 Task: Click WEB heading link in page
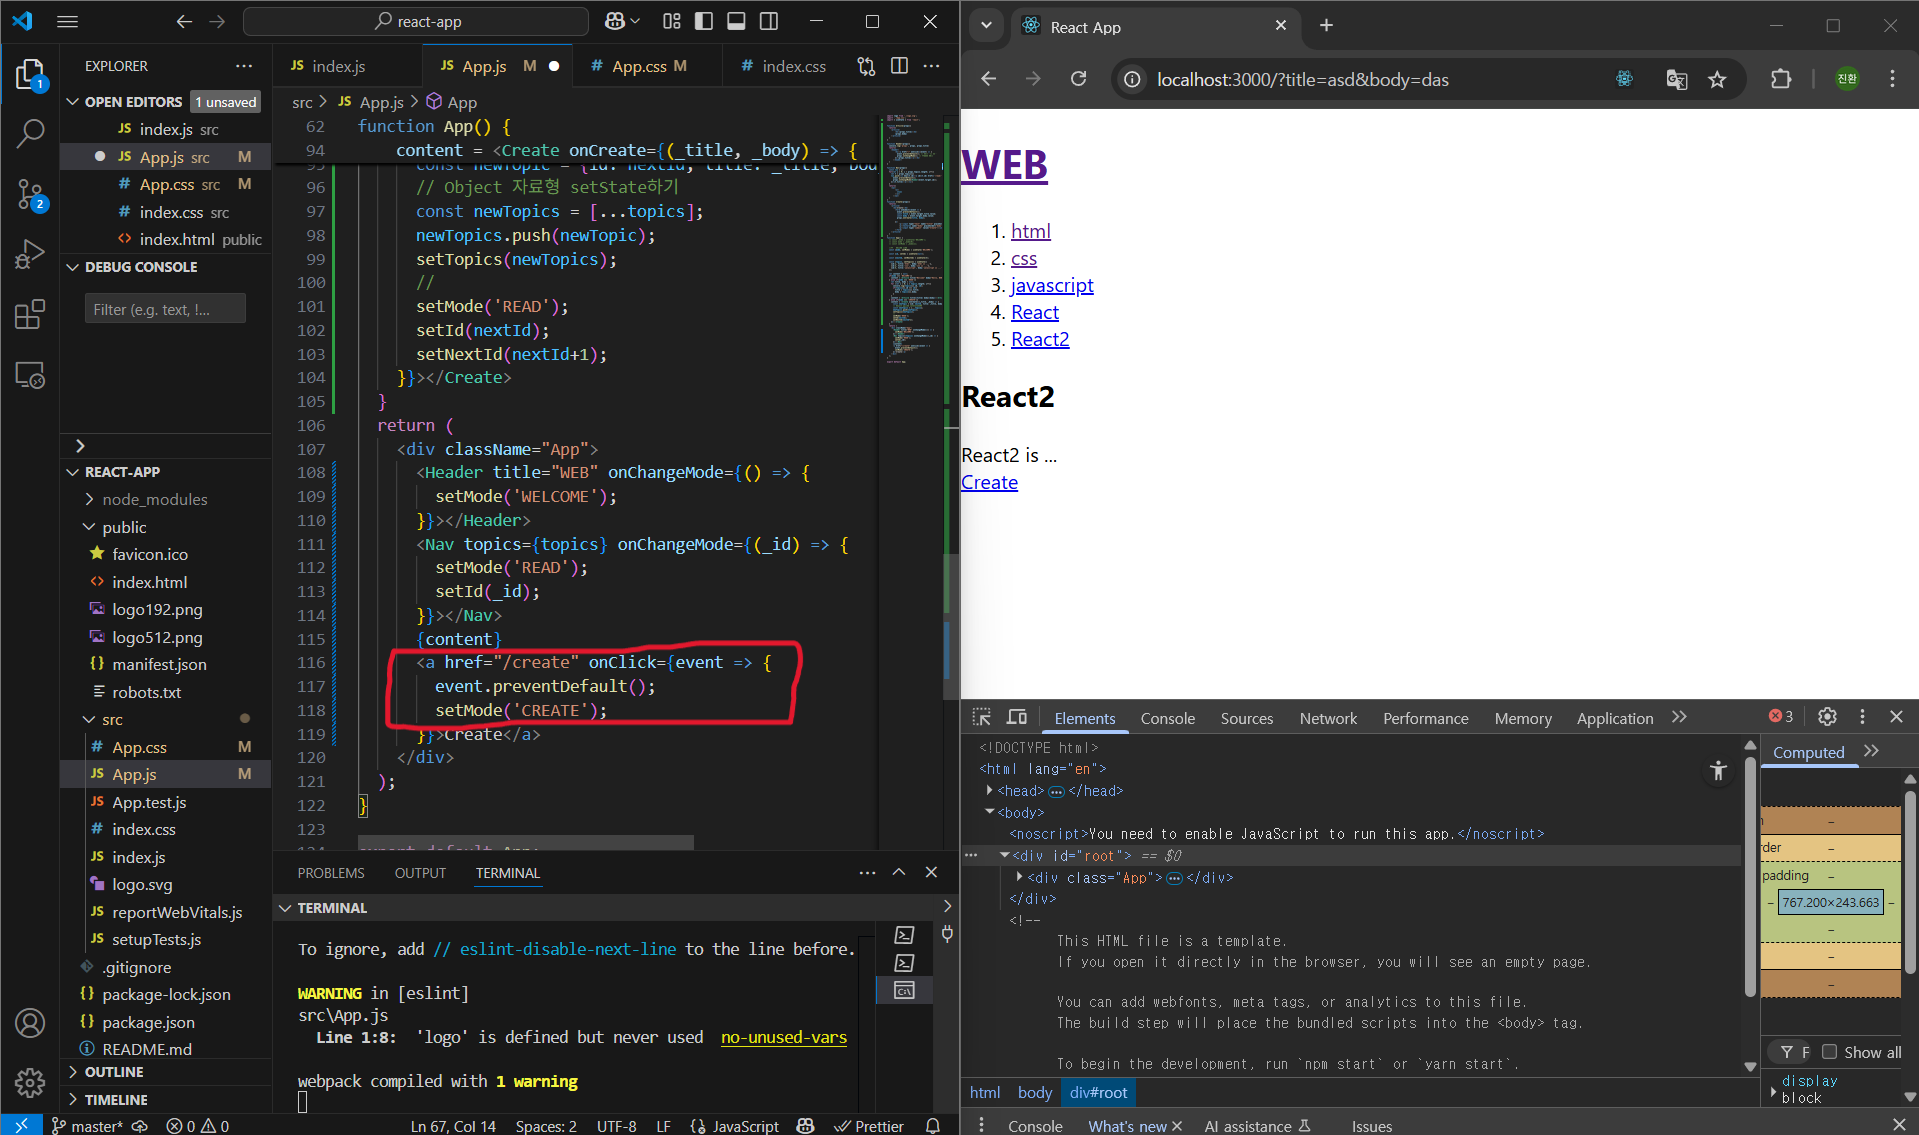click(1004, 165)
